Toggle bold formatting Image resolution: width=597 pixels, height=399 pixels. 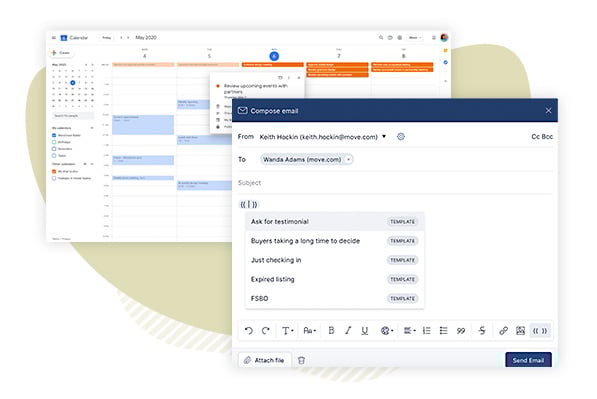(331, 330)
